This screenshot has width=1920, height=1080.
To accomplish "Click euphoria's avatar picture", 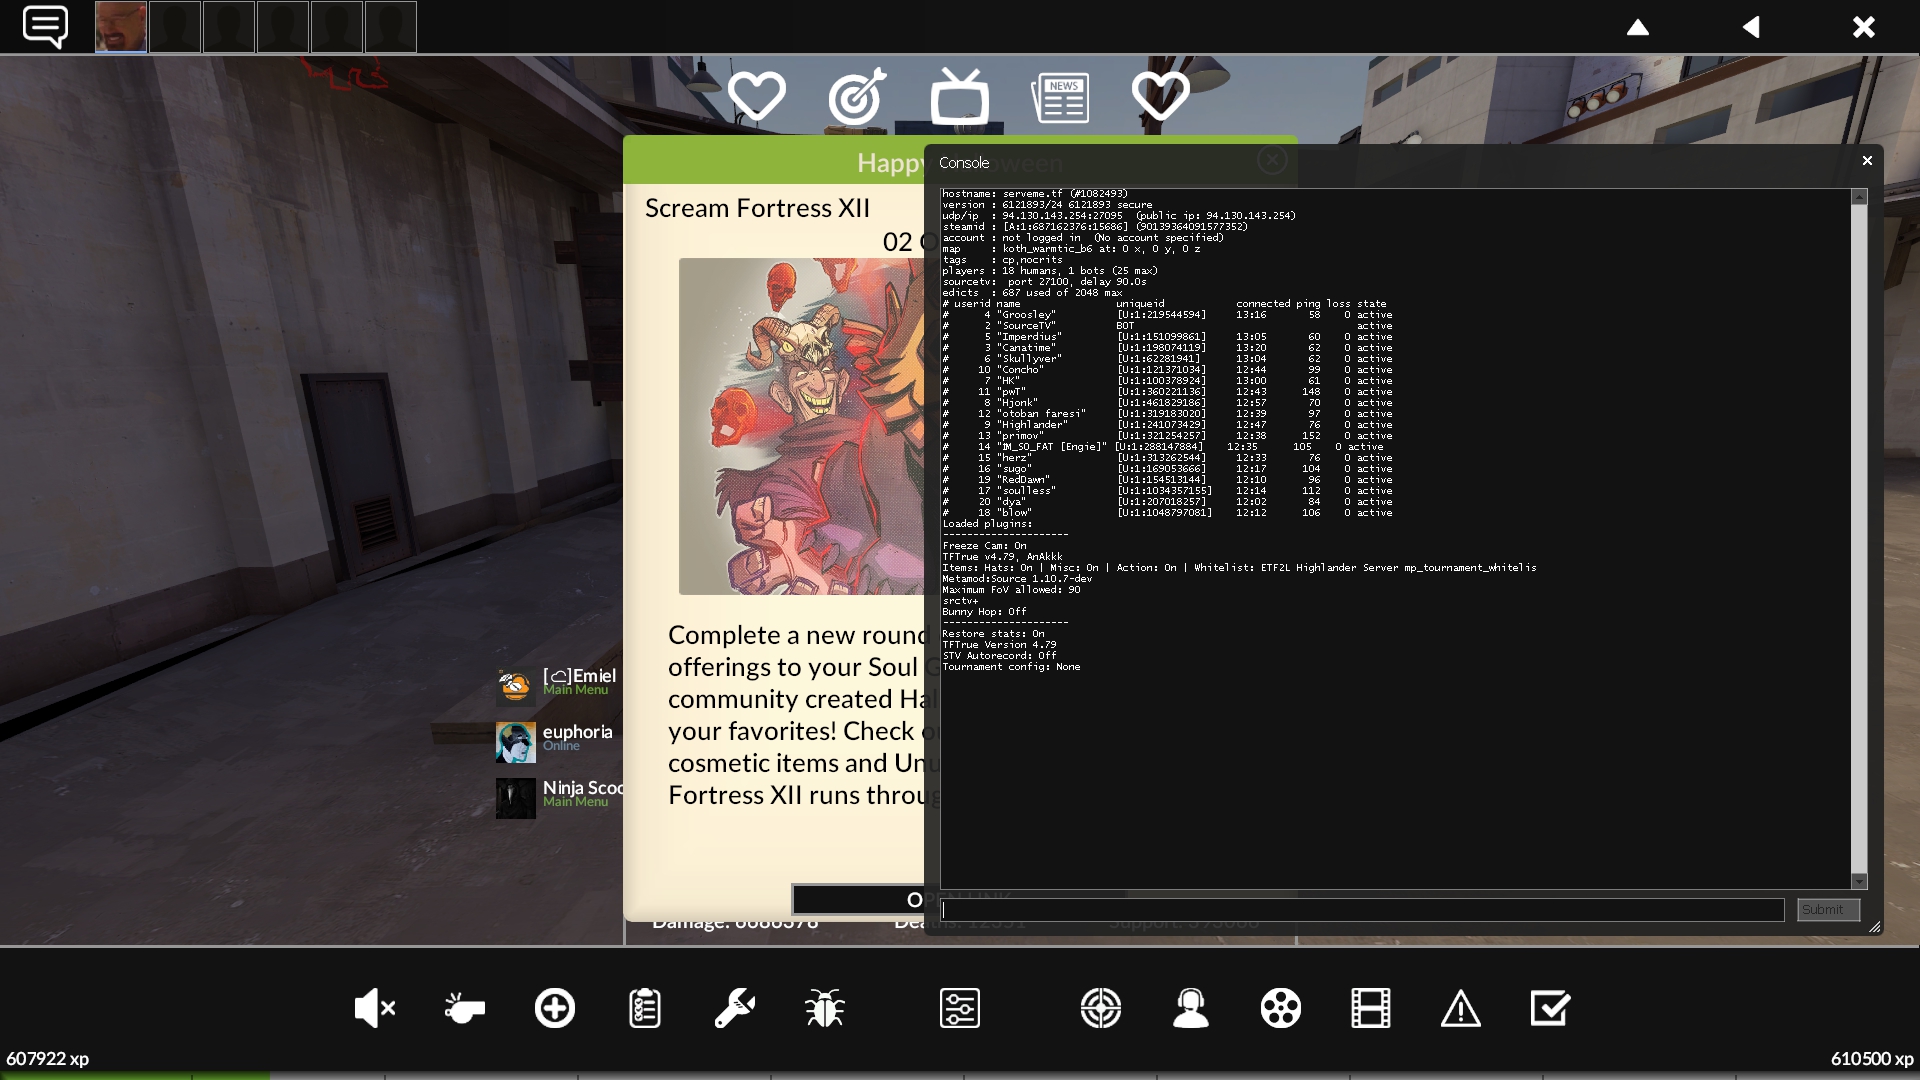I will [x=515, y=742].
